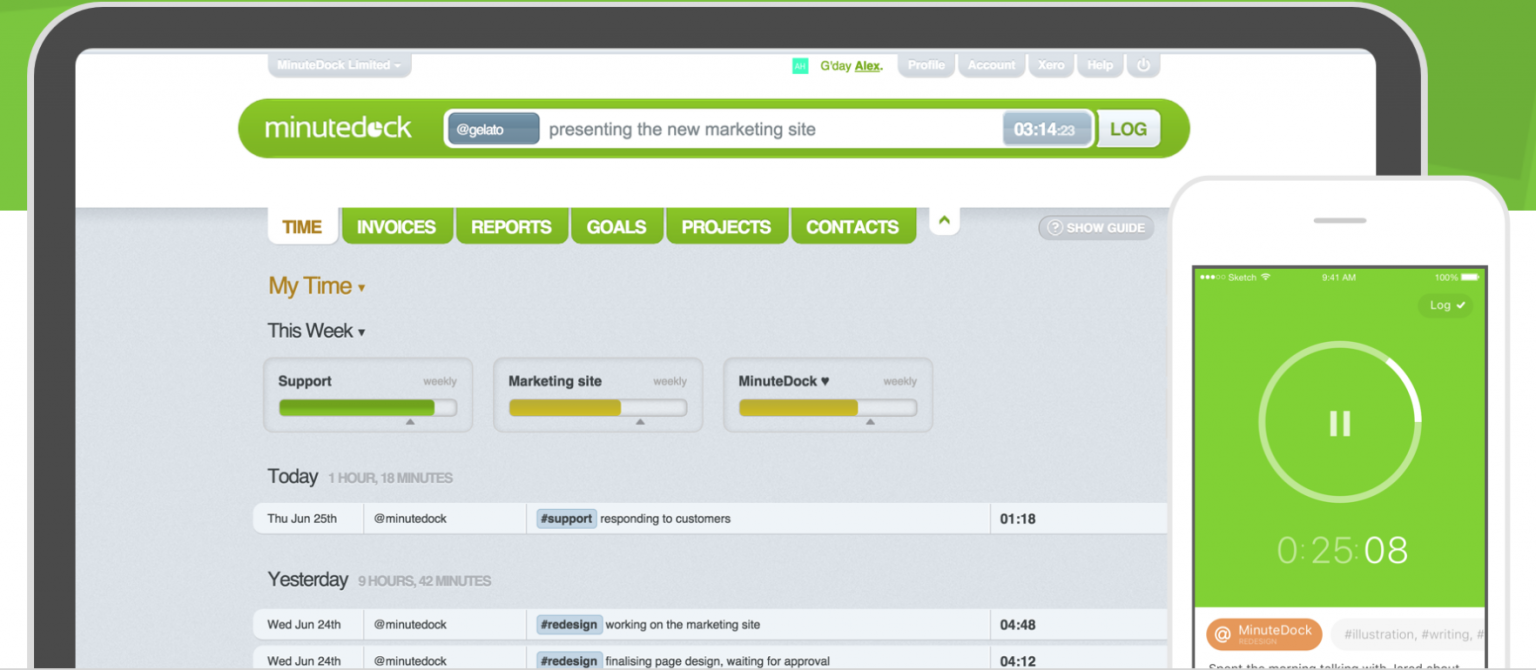Switch to the INVOICES tab
This screenshot has width=1536, height=670.
click(x=397, y=226)
